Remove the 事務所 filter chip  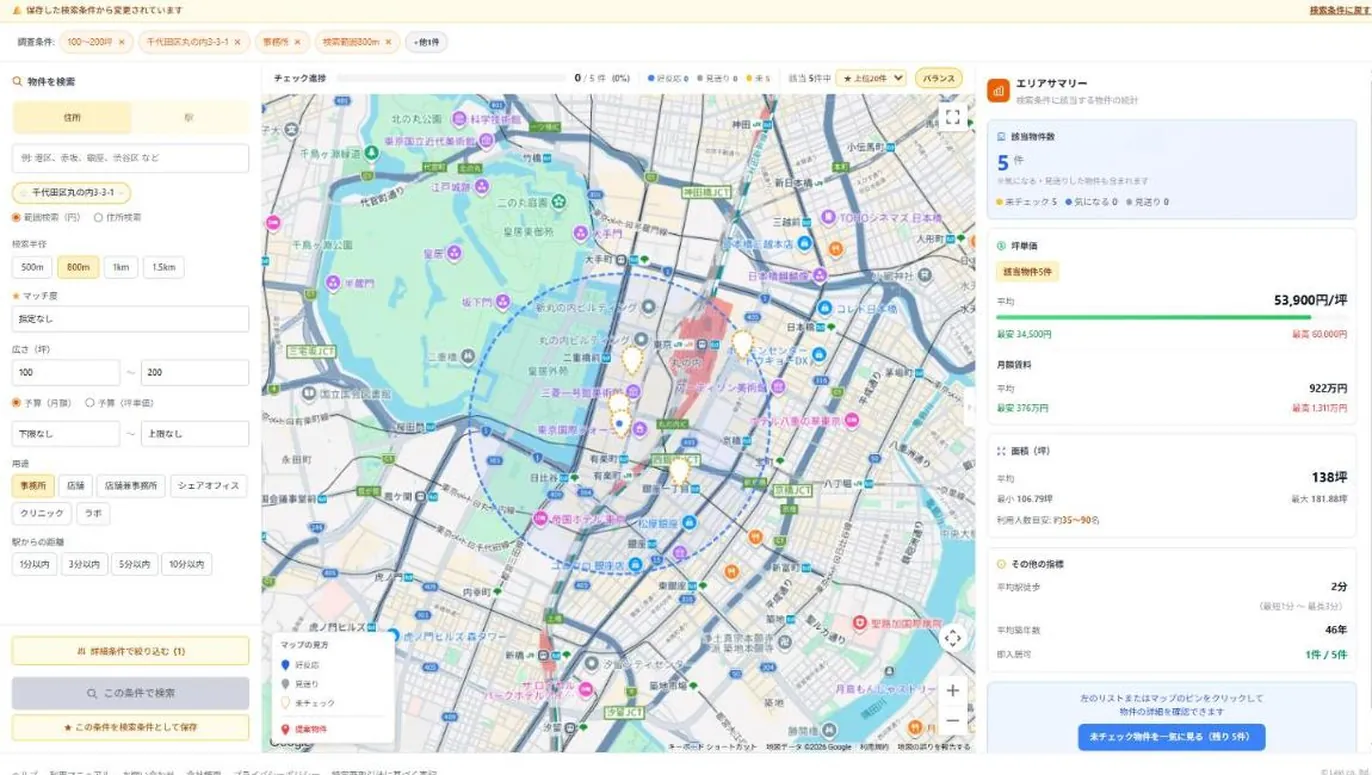[x=297, y=42]
